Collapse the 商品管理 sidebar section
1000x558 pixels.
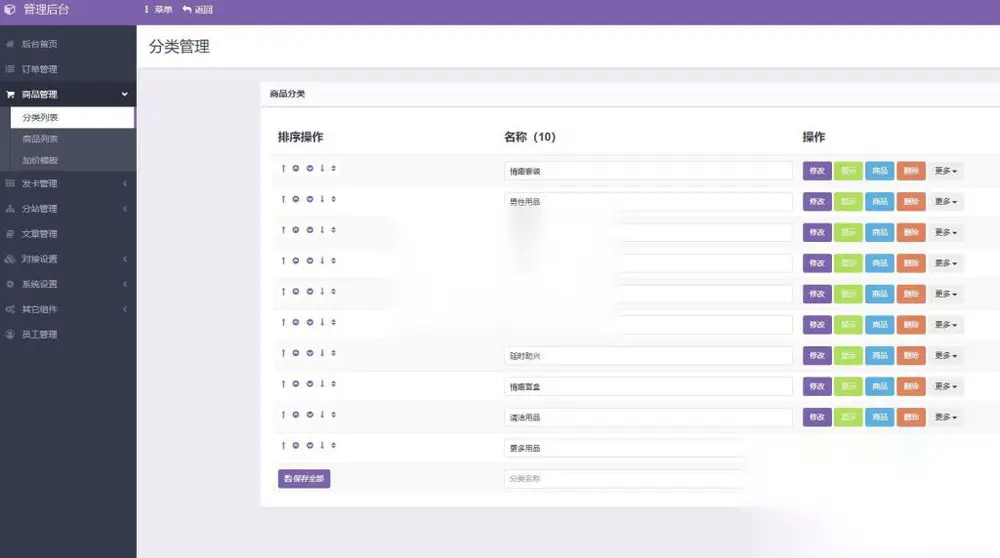pos(68,94)
